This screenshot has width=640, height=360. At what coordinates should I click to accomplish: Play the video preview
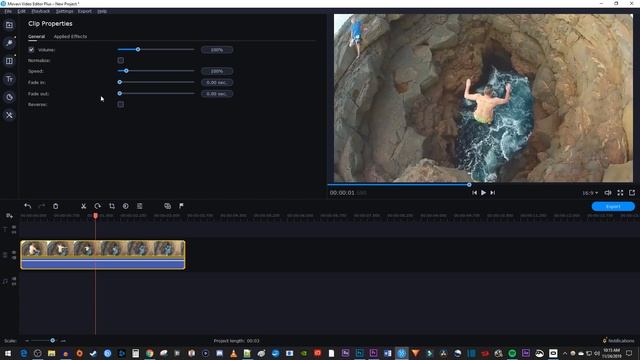click(483, 193)
